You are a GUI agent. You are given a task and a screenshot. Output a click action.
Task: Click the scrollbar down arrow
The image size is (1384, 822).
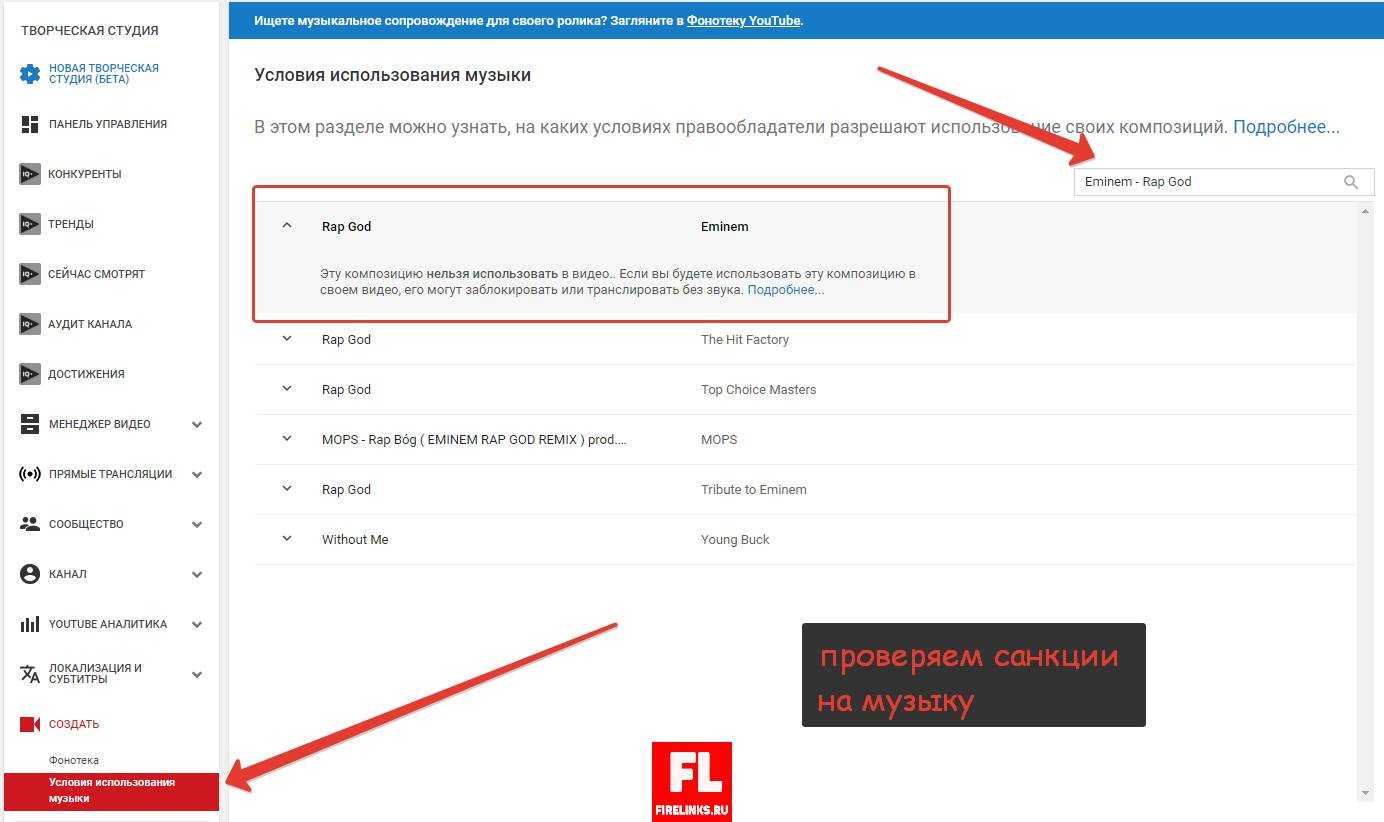click(1366, 793)
